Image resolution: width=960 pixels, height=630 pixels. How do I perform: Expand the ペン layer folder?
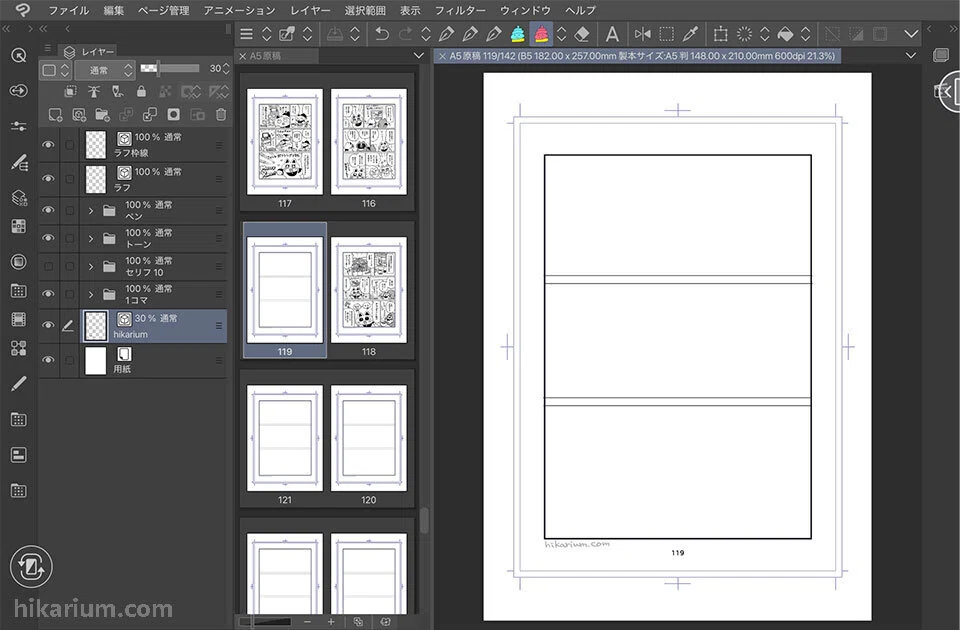[x=91, y=211]
